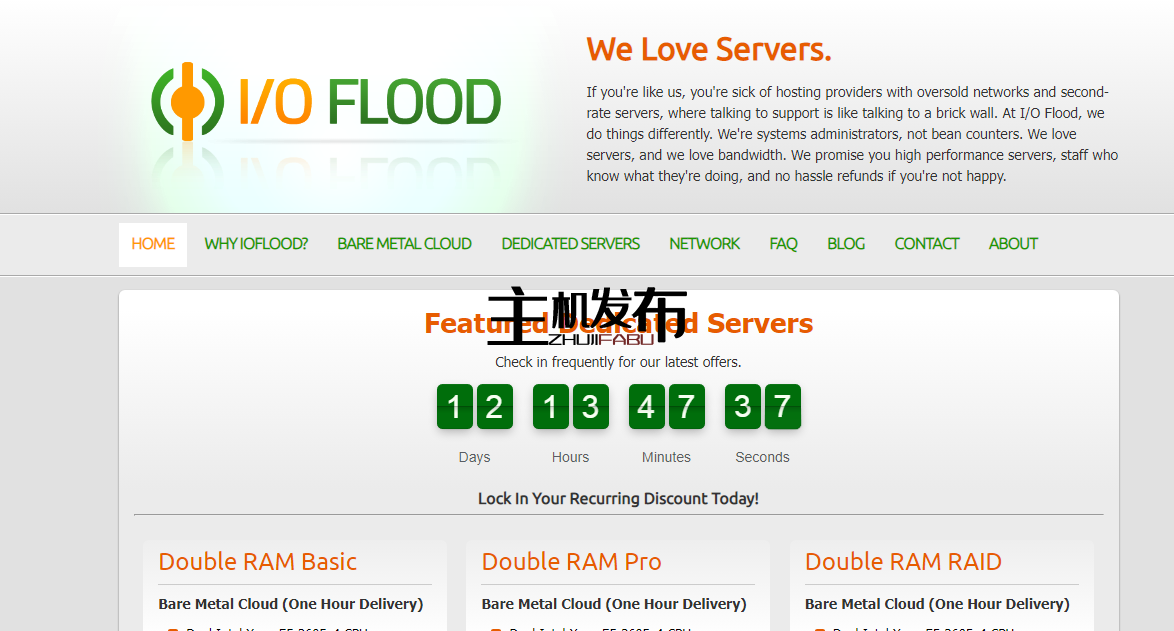Select DEDICATED SERVERS from the navigation bar
The height and width of the screenshot is (631, 1174).
point(570,244)
